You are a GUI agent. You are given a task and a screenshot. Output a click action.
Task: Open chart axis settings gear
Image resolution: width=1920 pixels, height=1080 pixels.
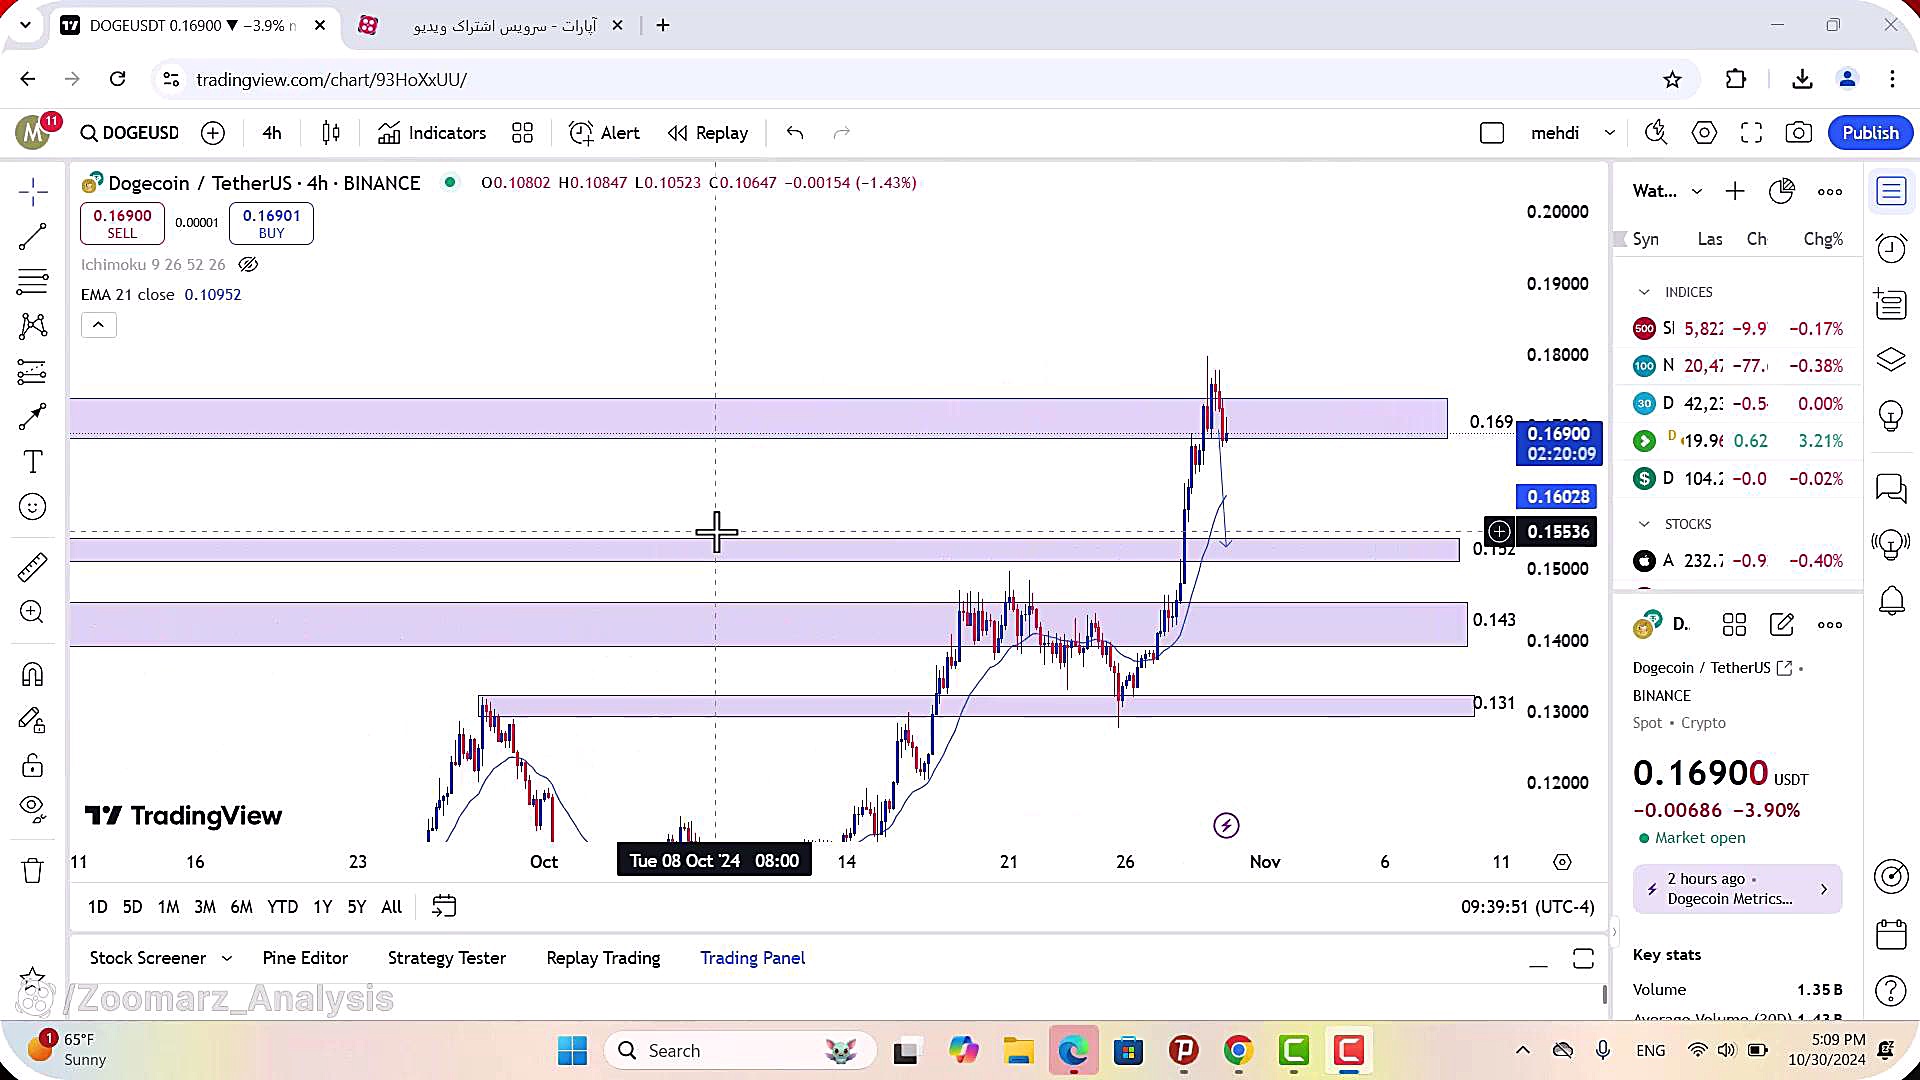(1562, 862)
